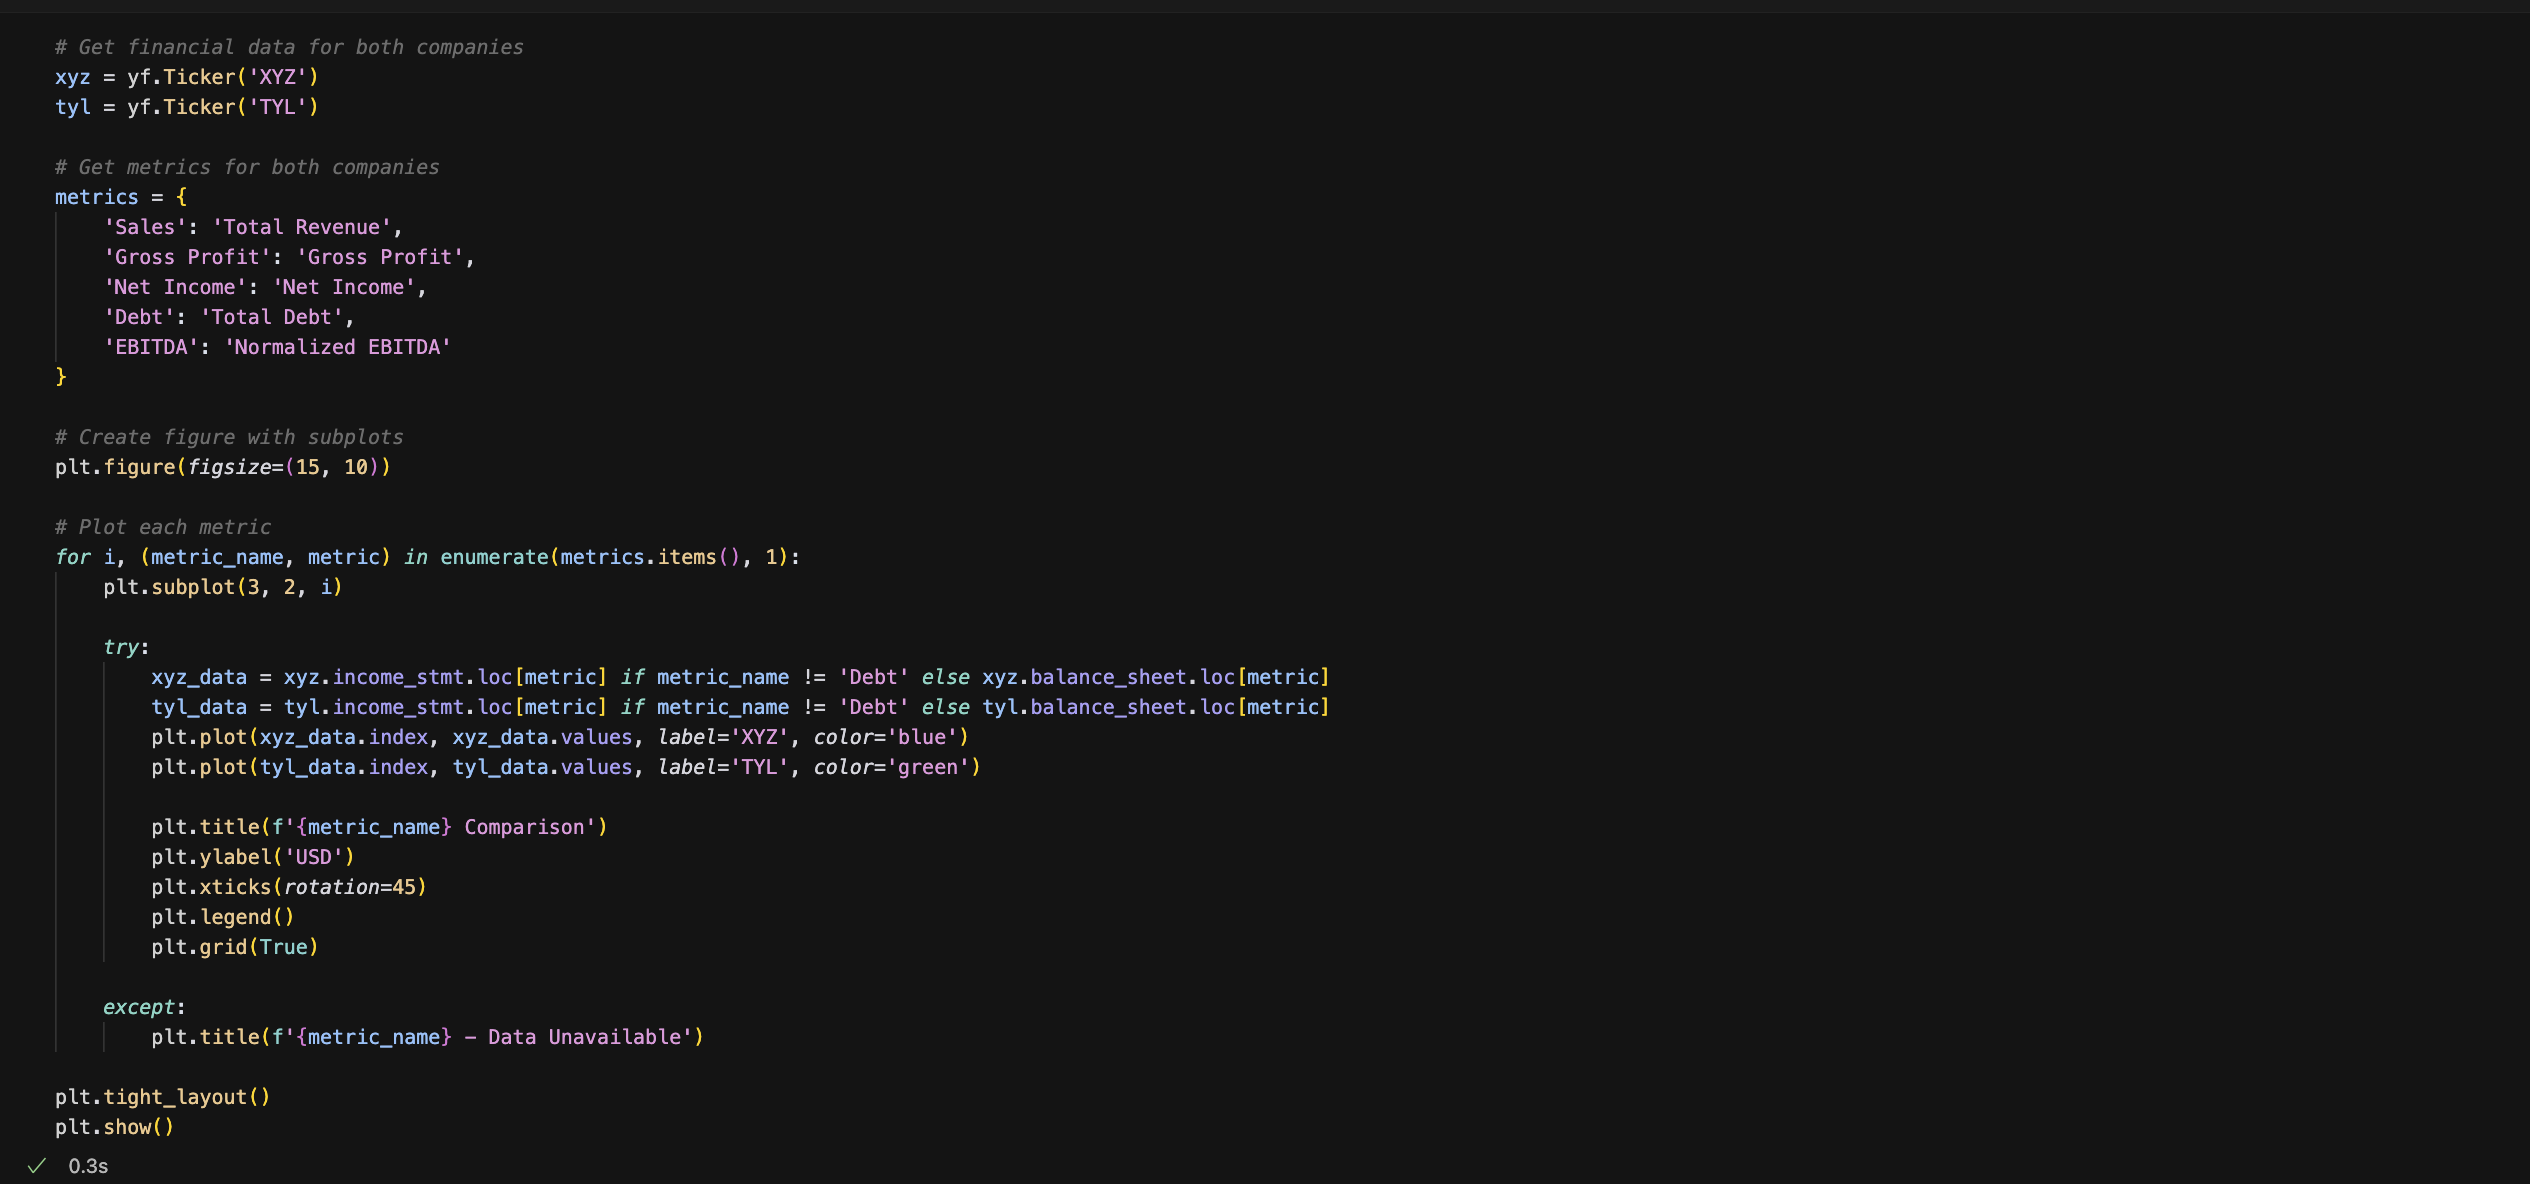
Task: Click the figsize parameter in plt.figure
Action: click(229, 467)
